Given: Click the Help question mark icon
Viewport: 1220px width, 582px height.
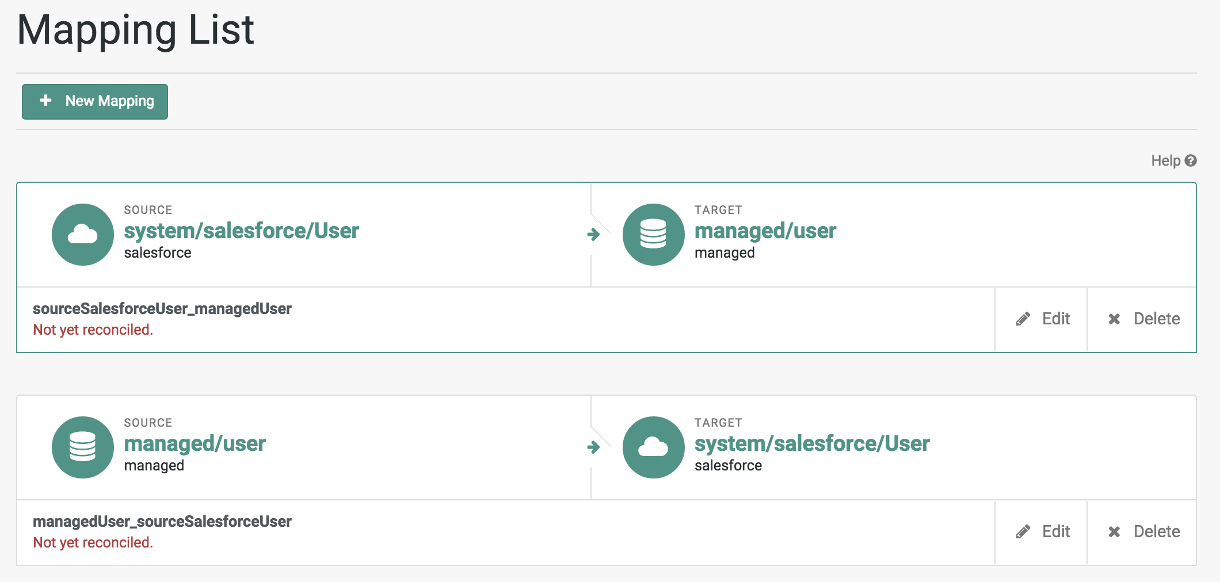Looking at the screenshot, I should [1191, 161].
